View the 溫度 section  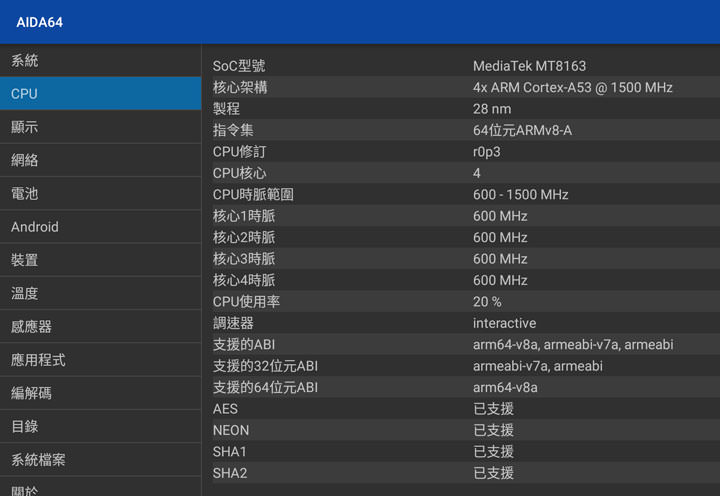click(100, 293)
